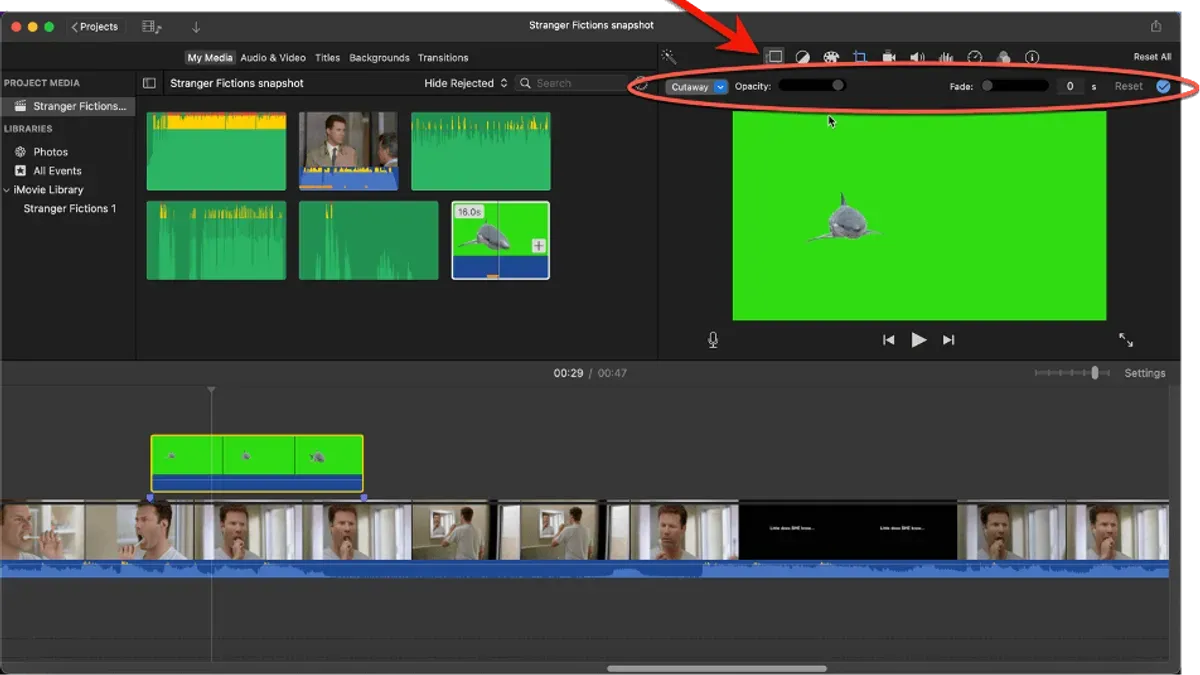Skip to next clip
1200x675 pixels.
949,340
